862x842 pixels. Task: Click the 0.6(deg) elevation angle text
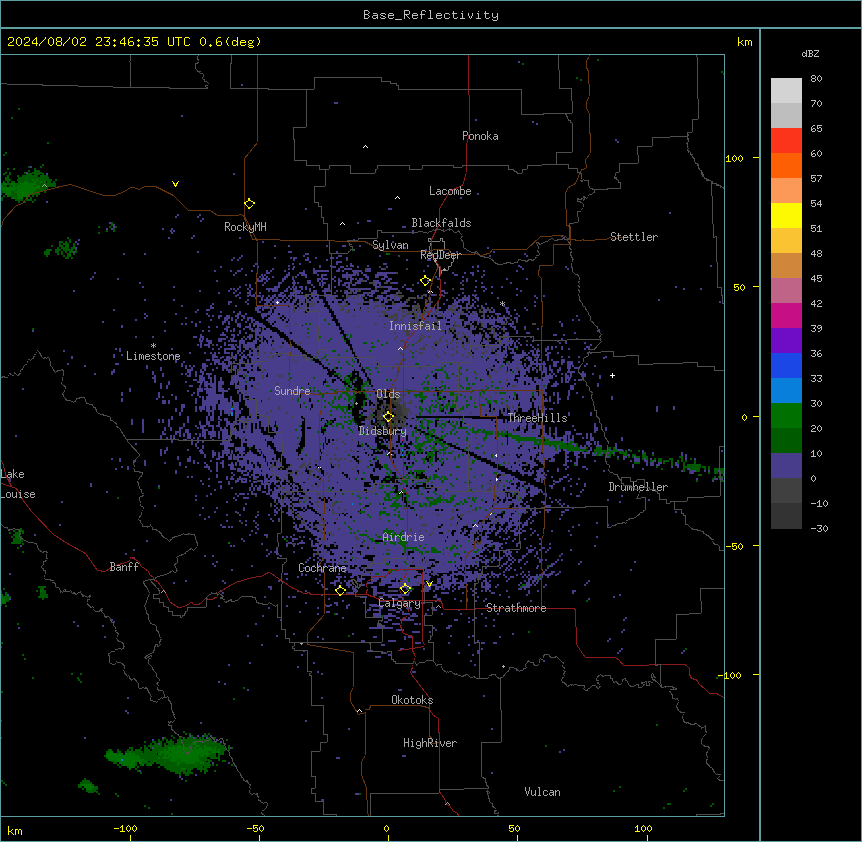click(x=230, y=42)
